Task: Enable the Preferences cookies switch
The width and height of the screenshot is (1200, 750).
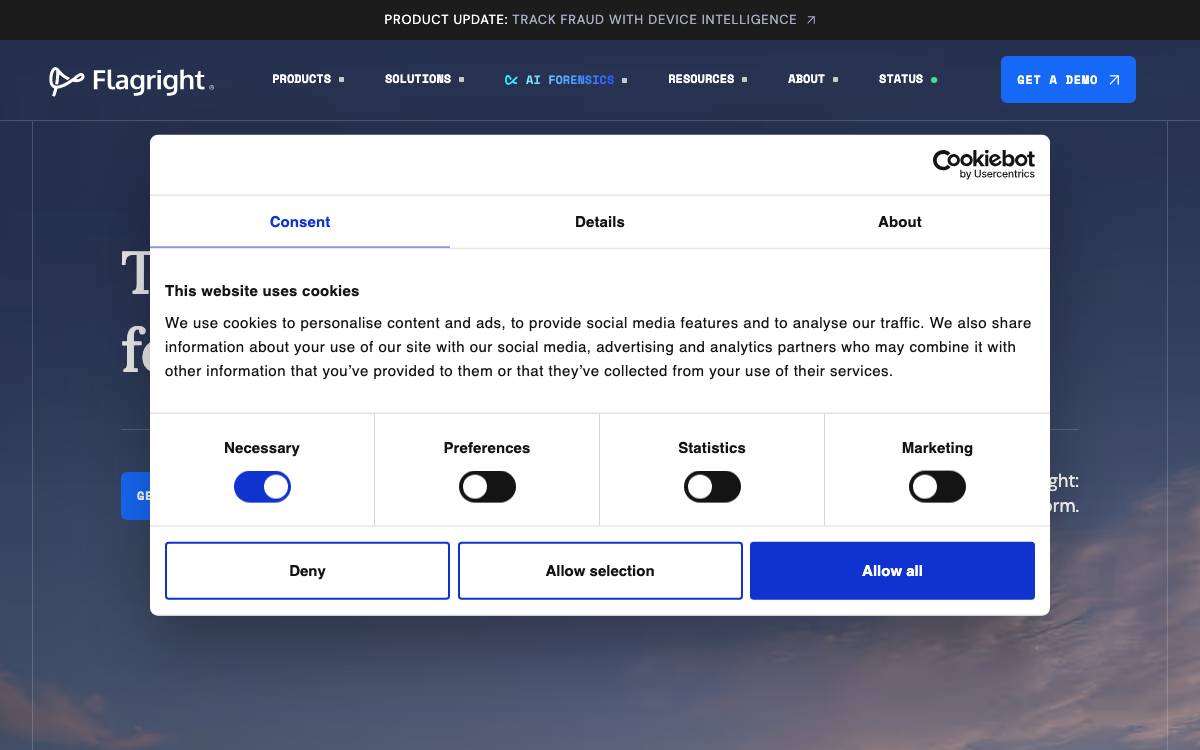Action: tap(487, 487)
